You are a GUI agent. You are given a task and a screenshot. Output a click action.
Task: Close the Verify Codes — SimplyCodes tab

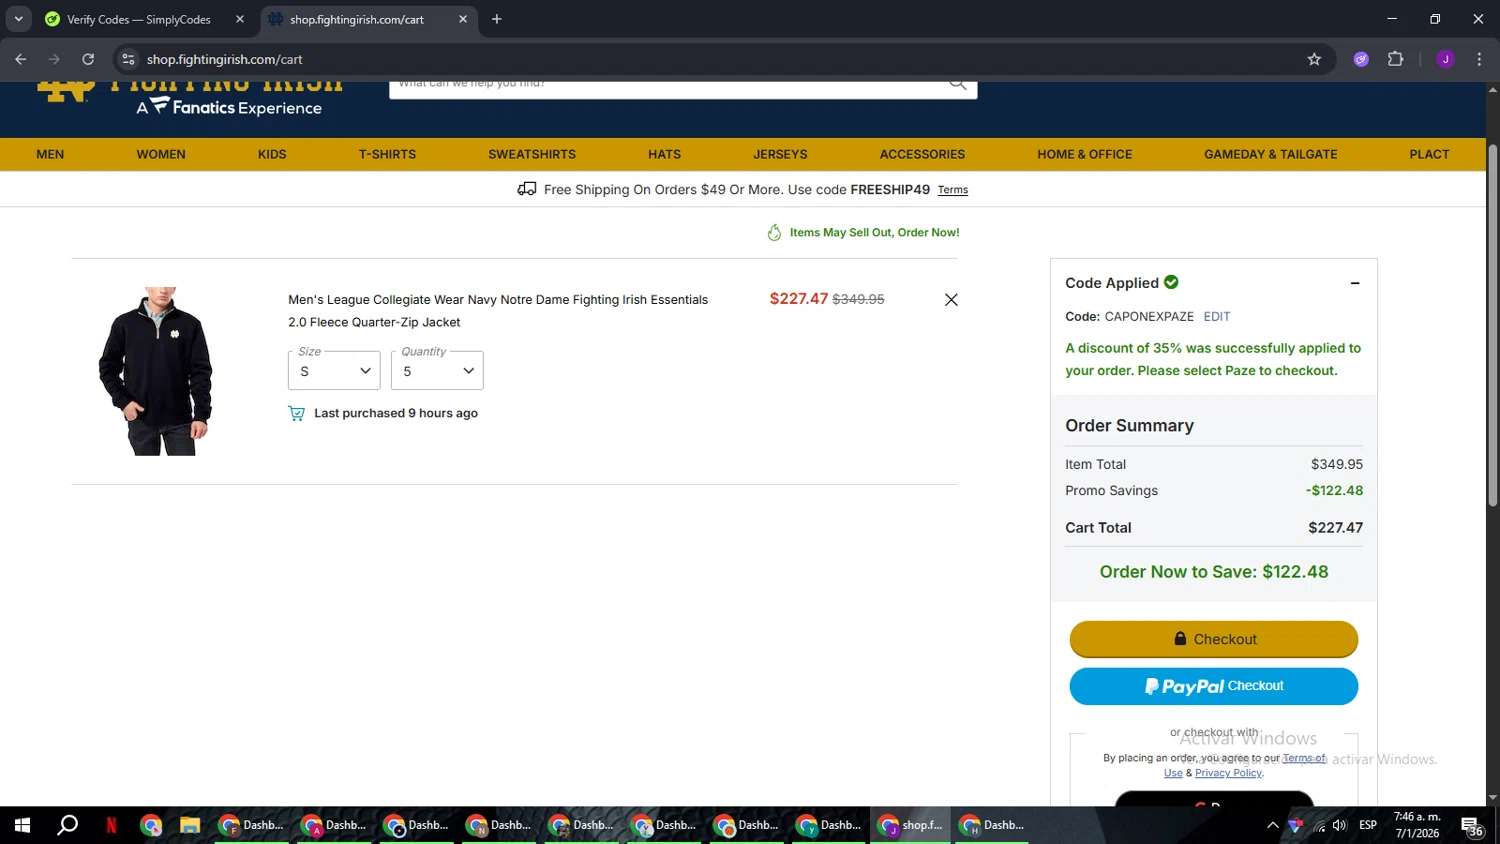coord(240,19)
